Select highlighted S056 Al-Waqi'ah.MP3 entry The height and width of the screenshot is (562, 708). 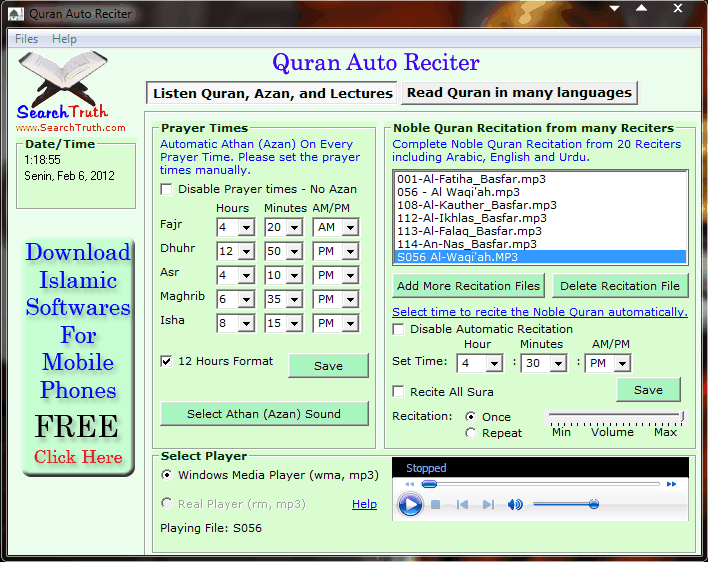point(540,257)
